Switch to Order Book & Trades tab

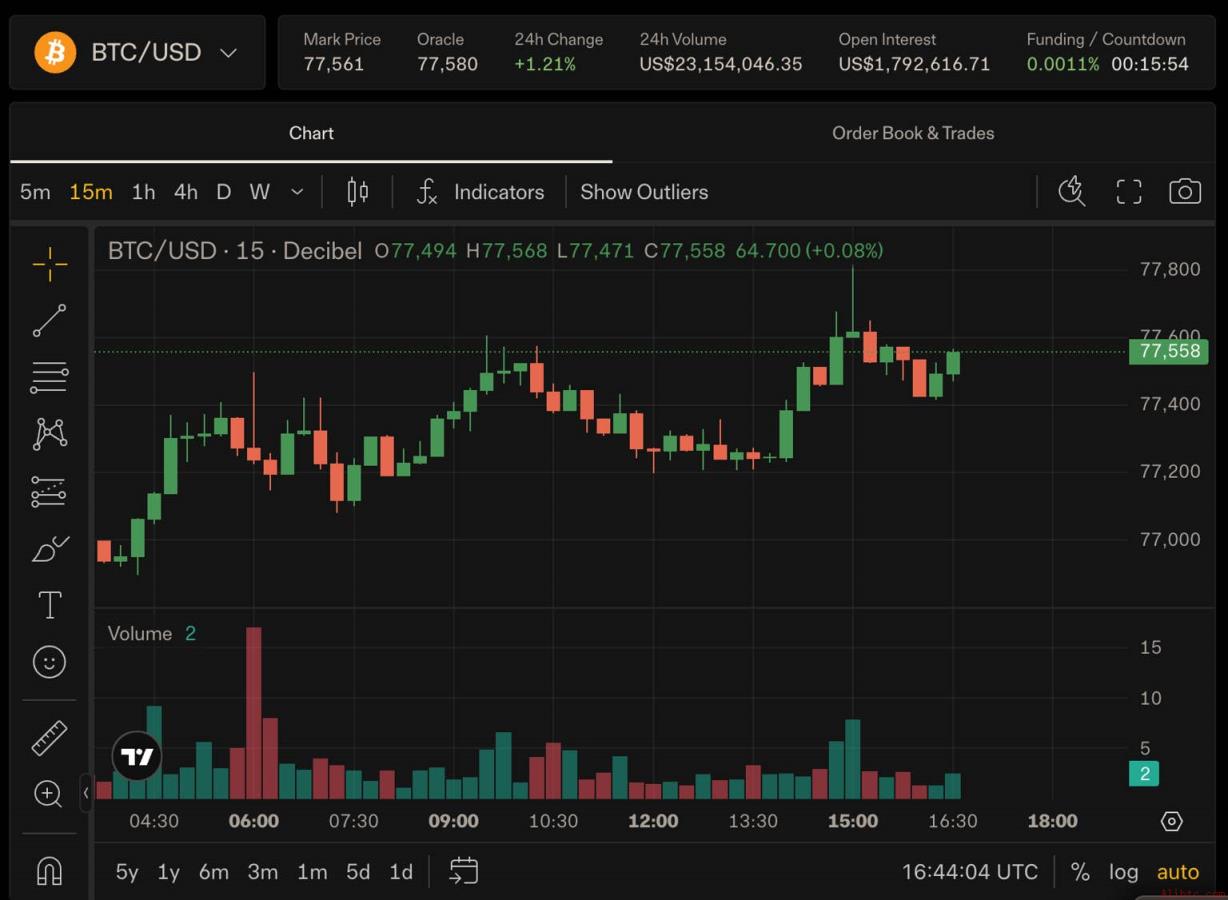pos(913,133)
